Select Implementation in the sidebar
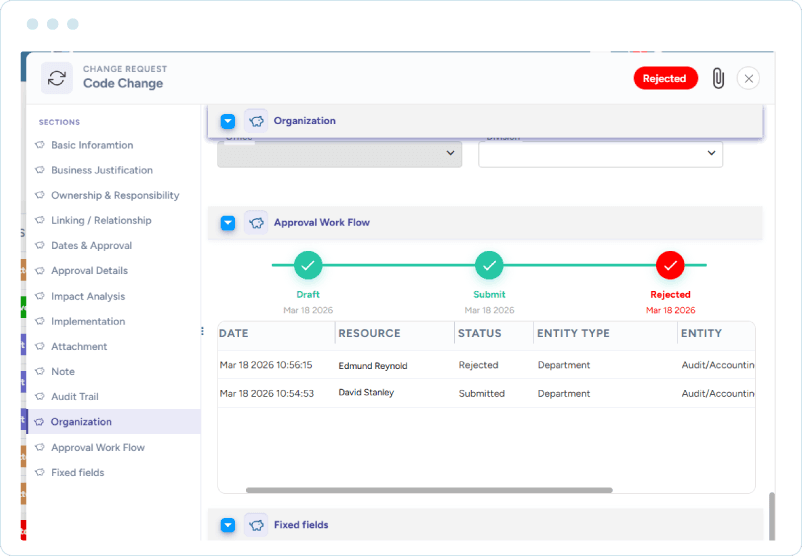This screenshot has height=556, width=802. [x=88, y=321]
